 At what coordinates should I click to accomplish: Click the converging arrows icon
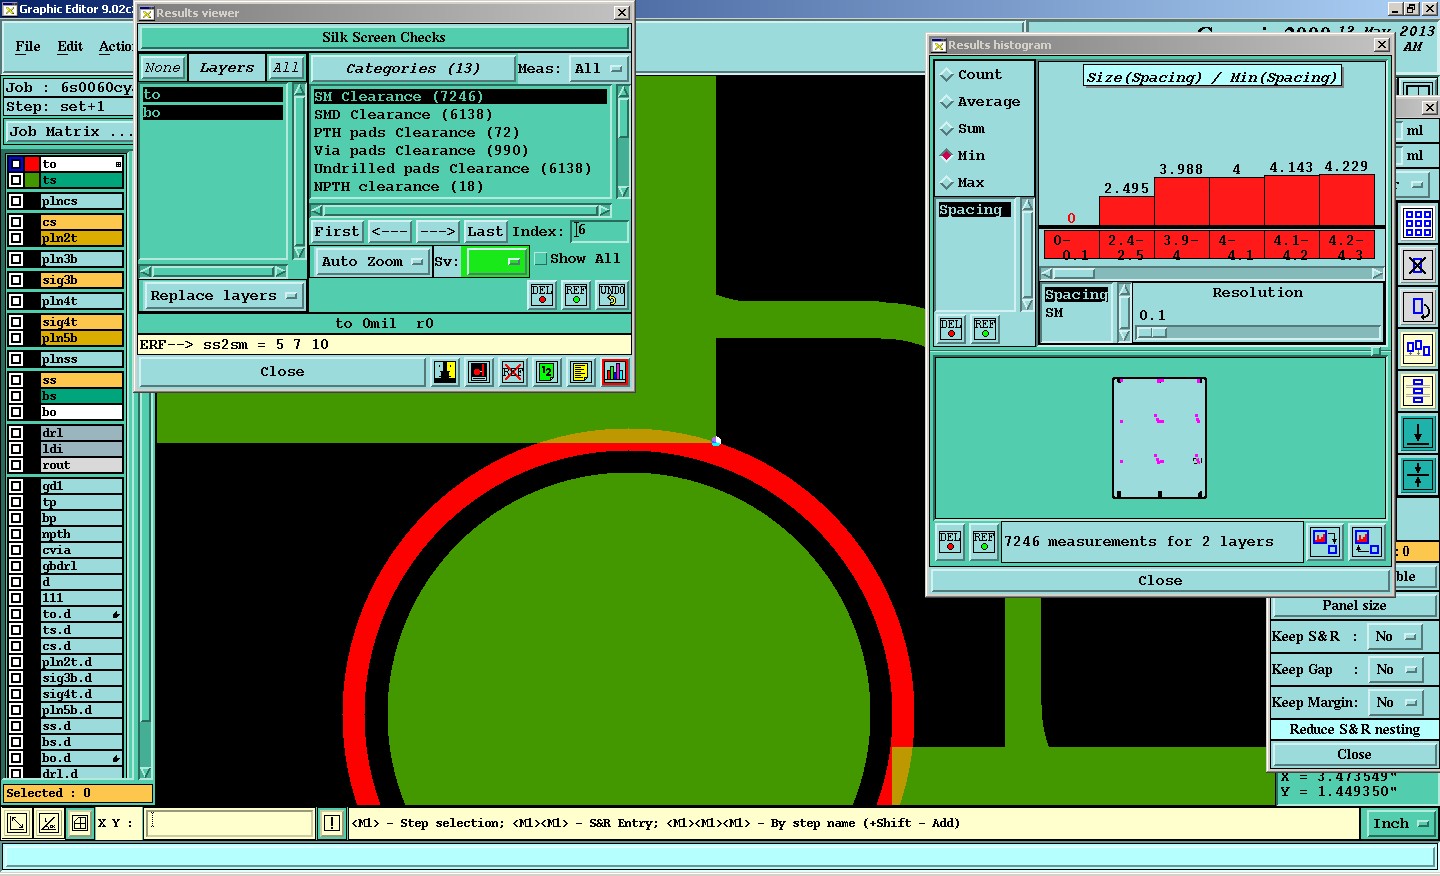pyautogui.click(x=1418, y=475)
